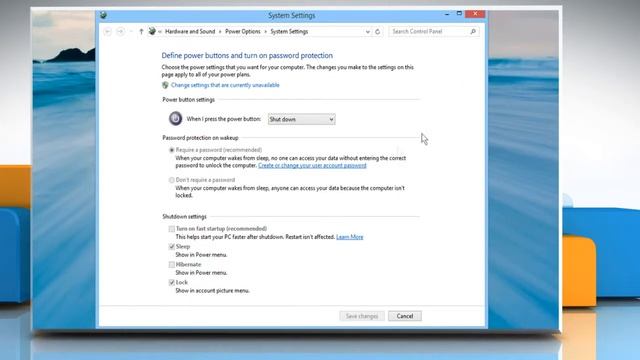Toggle Turn on fast startup checkbox
Viewport: 640px width, 360px height.
click(x=172, y=229)
